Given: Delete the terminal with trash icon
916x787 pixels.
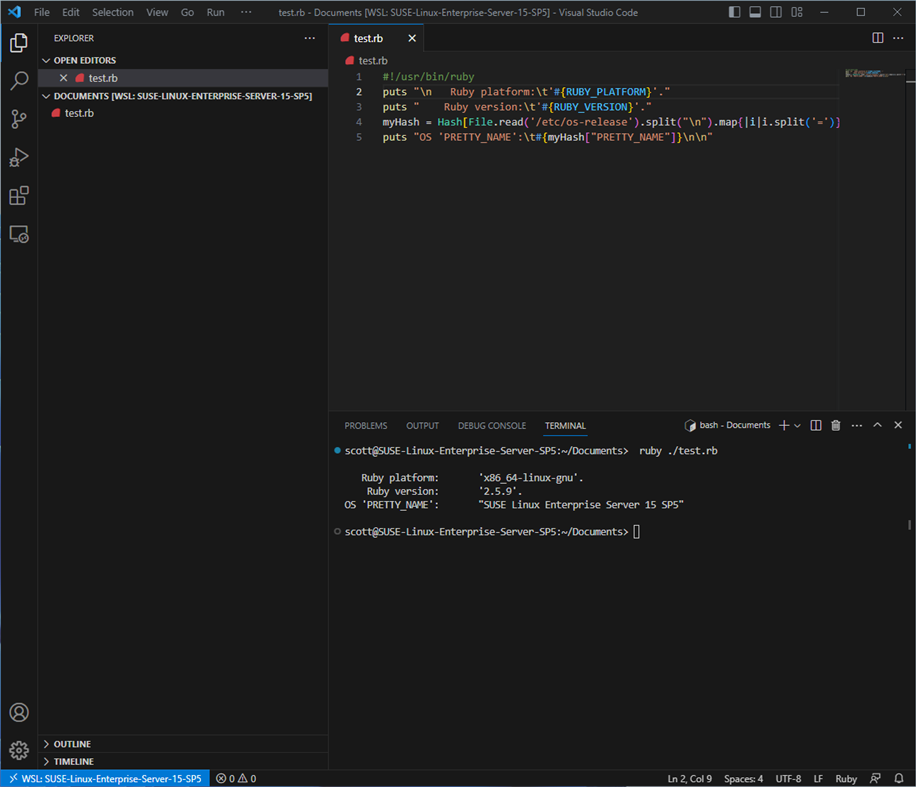Looking at the screenshot, I should 836,426.
